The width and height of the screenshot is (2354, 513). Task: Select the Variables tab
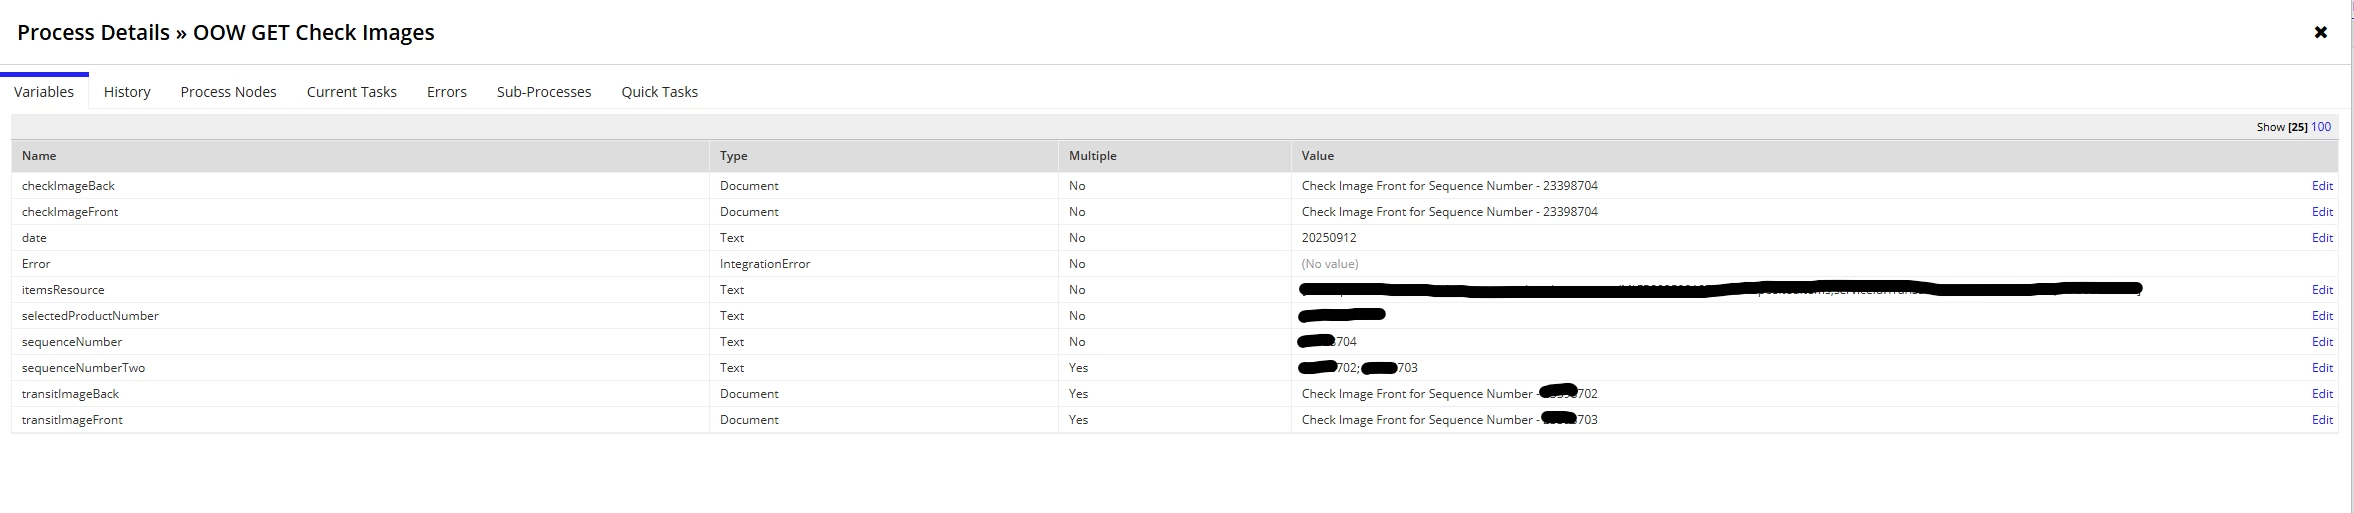(x=44, y=91)
